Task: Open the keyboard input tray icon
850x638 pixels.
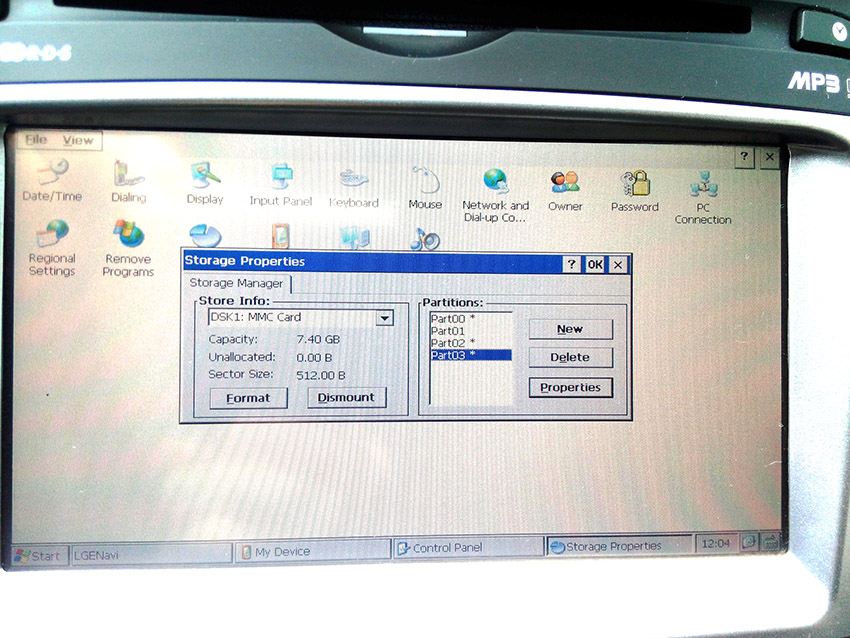Action: (x=771, y=540)
